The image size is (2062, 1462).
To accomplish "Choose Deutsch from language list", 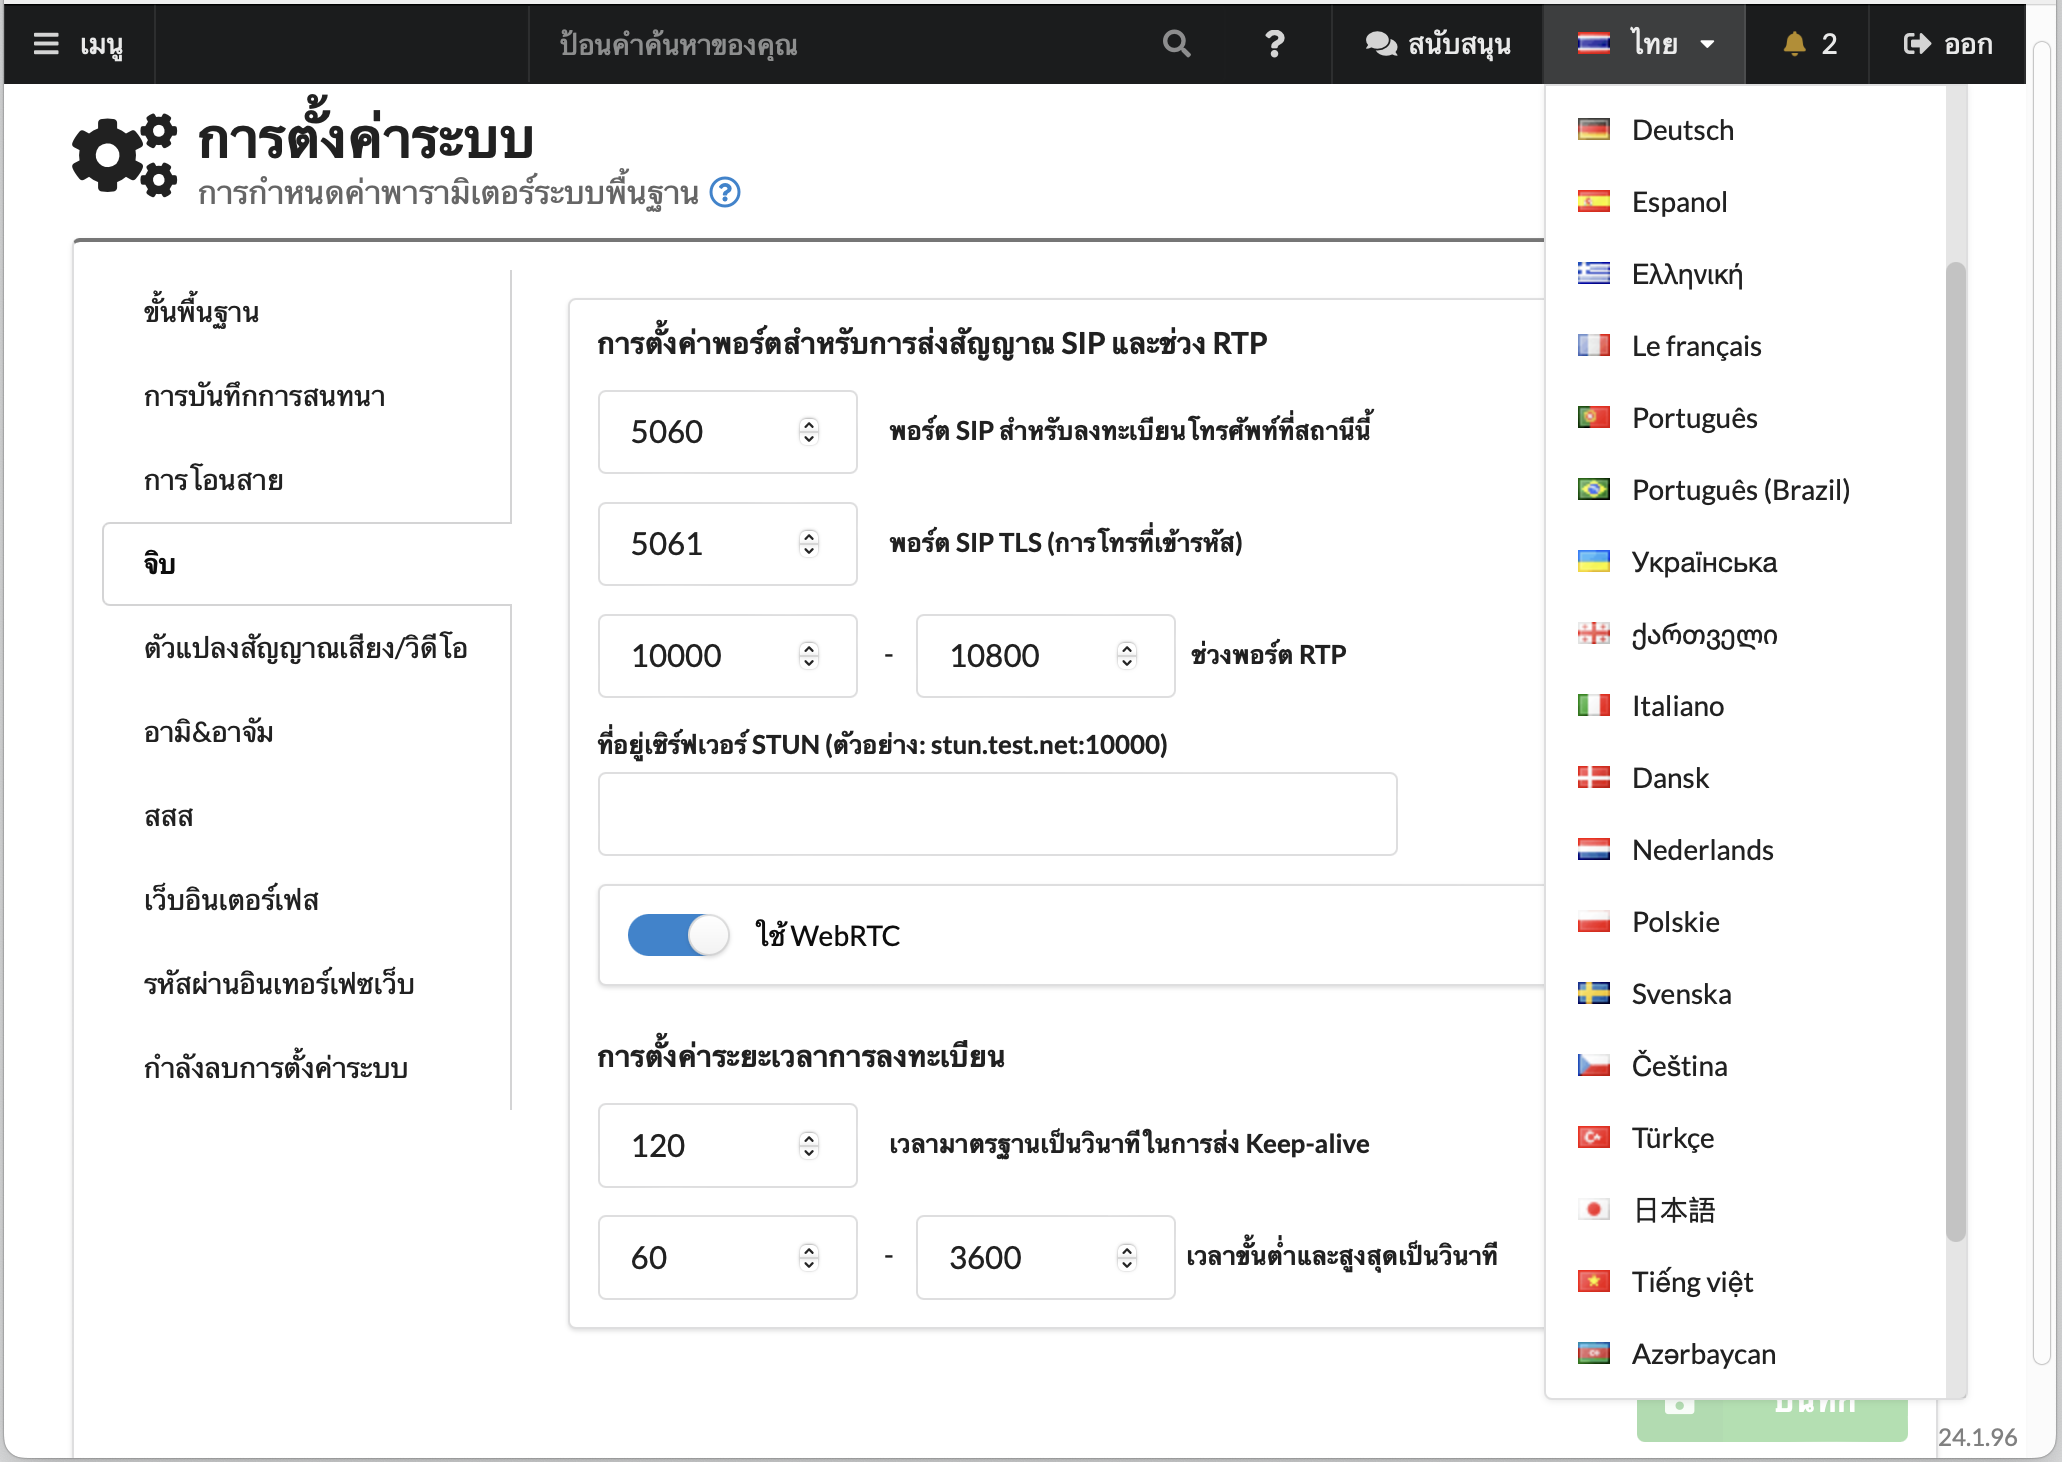I will (x=1682, y=130).
